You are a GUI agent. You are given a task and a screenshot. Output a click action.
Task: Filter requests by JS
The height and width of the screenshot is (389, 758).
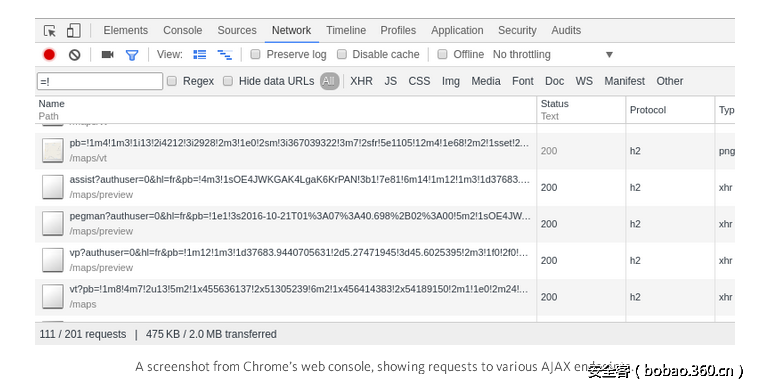391,81
